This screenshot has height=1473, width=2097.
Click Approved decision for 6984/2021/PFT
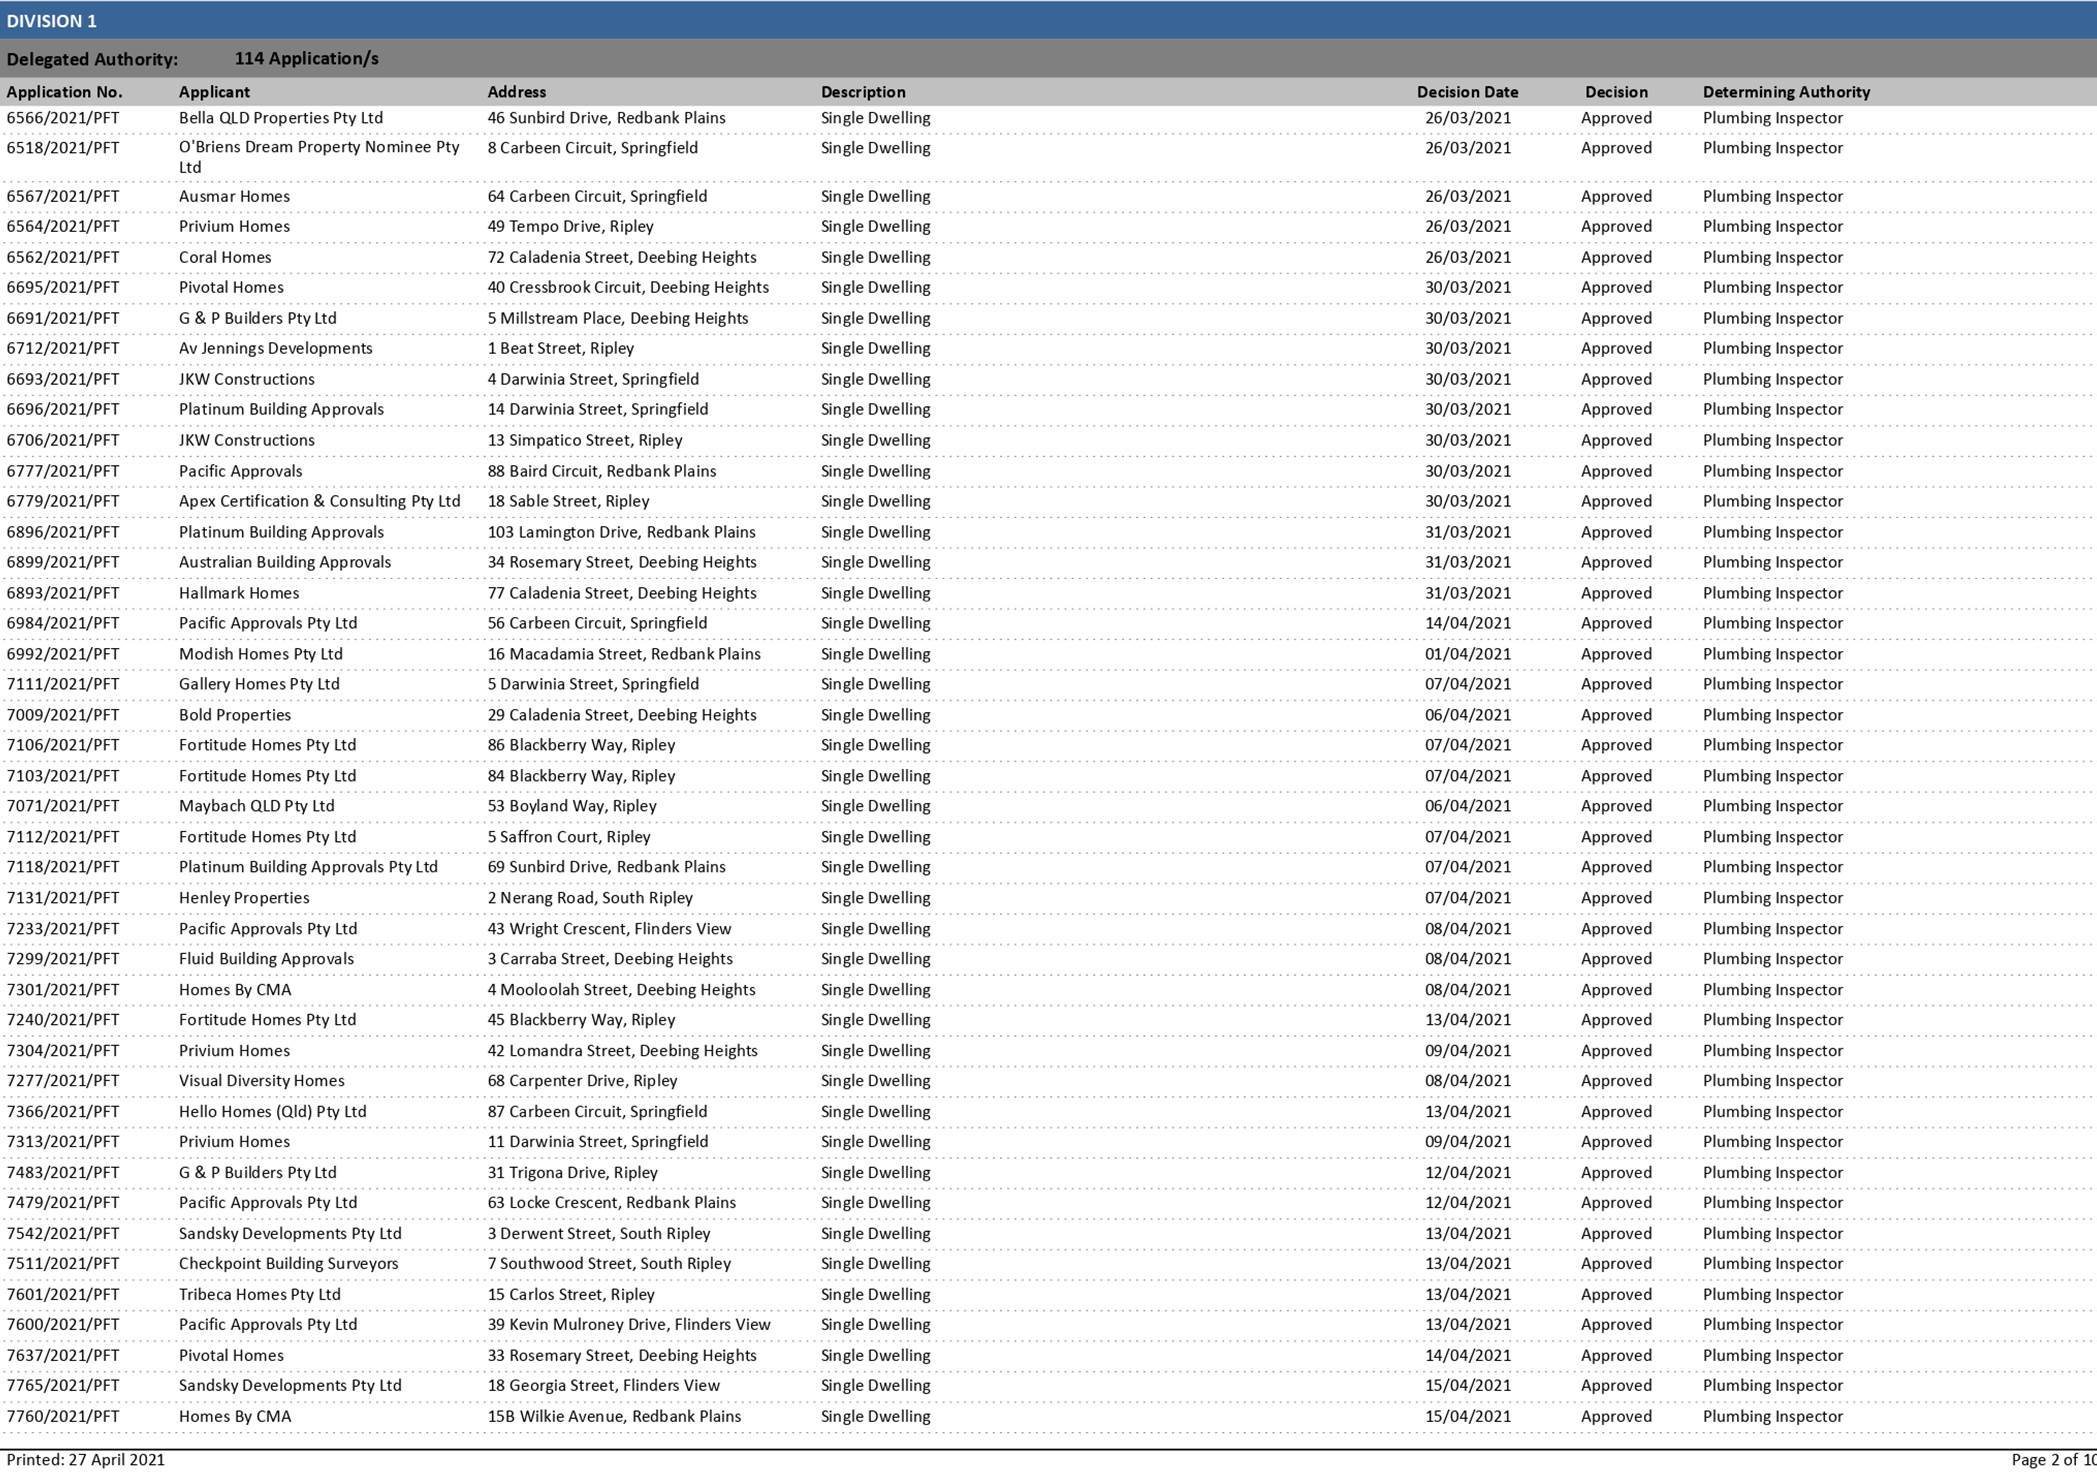point(1615,622)
